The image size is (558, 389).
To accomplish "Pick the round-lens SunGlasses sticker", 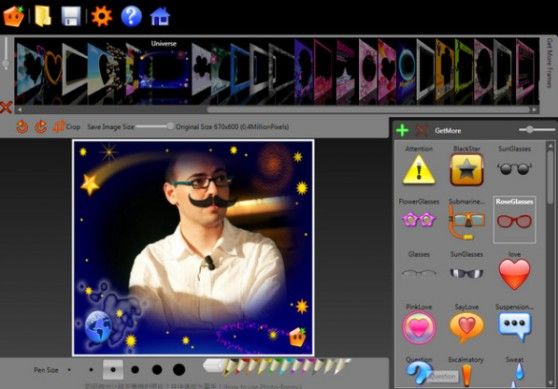I will click(514, 168).
